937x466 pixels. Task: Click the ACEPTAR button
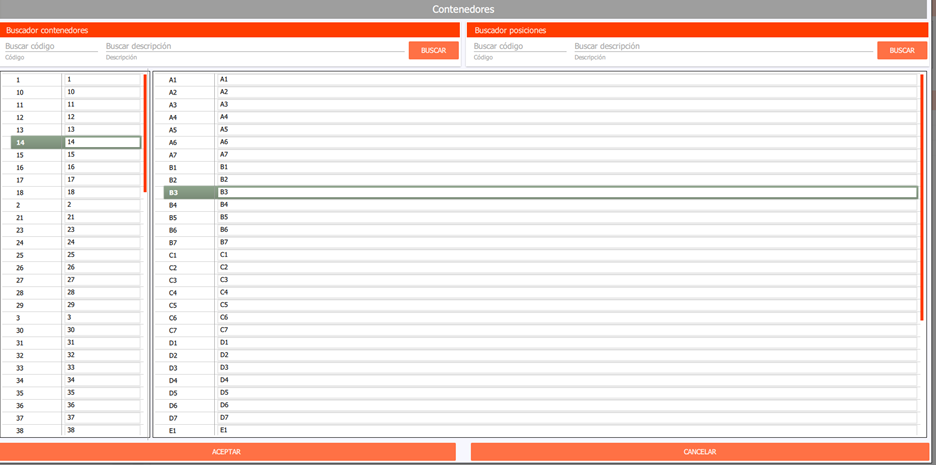[x=228, y=452]
